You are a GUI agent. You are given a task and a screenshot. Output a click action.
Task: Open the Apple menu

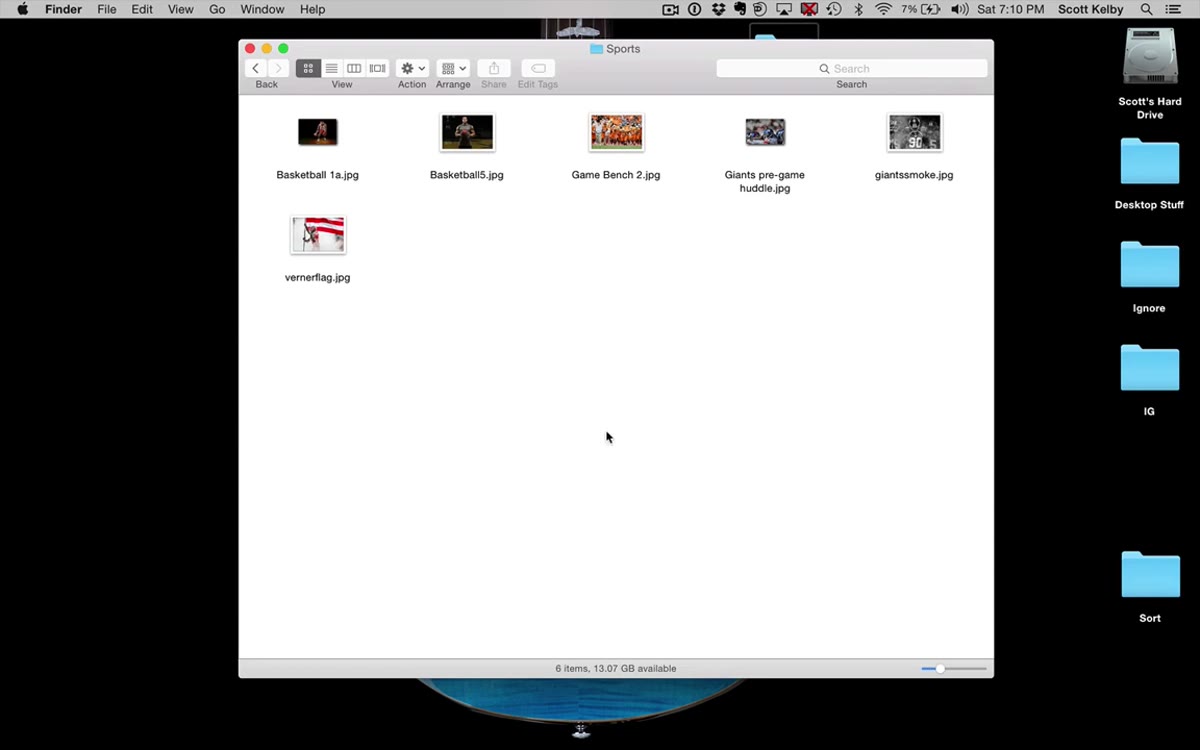(x=22, y=9)
